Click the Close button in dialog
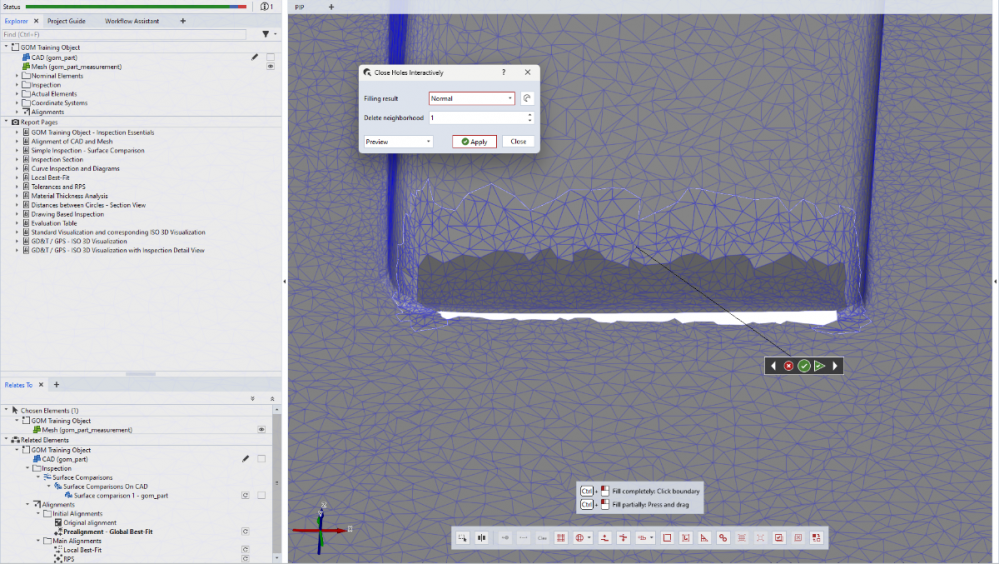This screenshot has height=564, width=999. pyautogui.click(x=518, y=142)
